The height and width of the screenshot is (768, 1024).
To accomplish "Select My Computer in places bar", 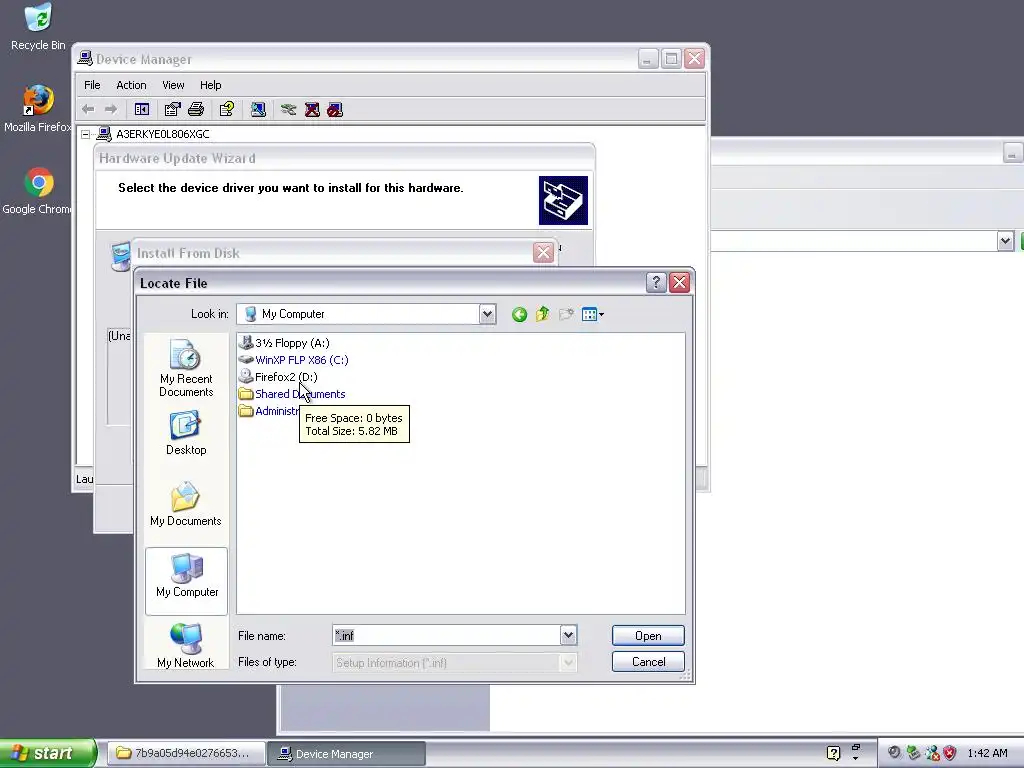I will click(x=186, y=581).
